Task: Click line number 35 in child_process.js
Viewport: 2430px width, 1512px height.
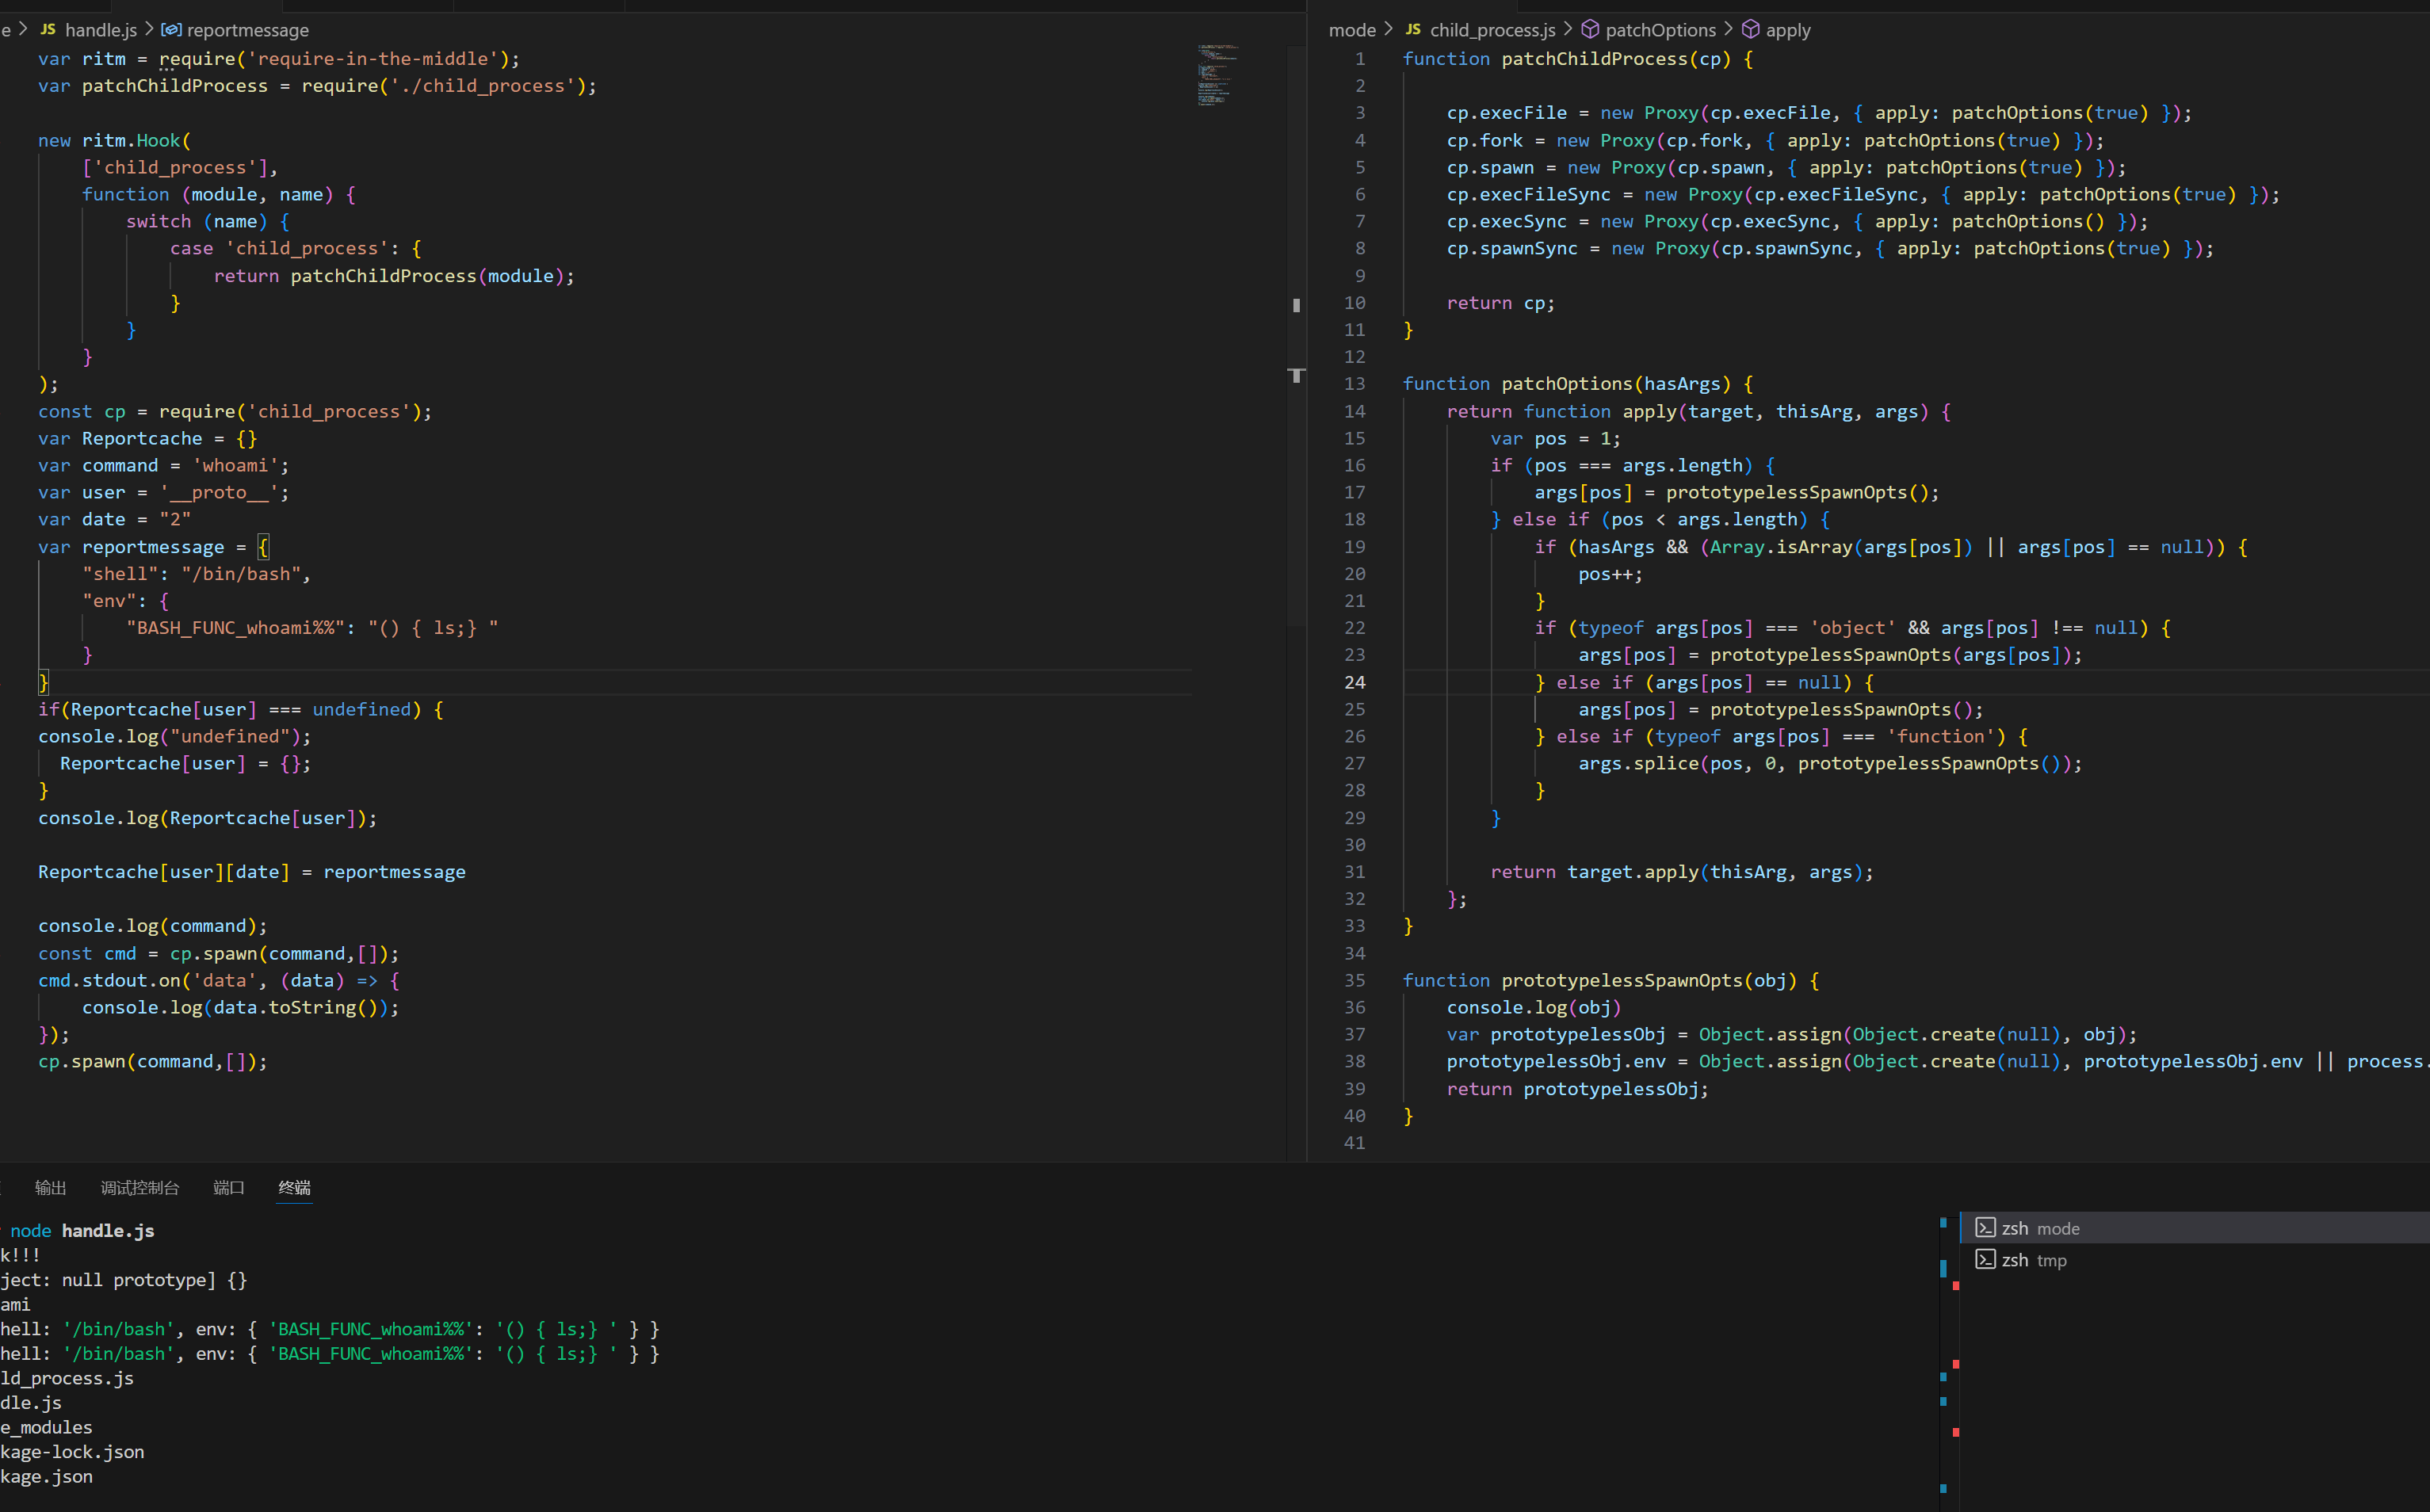Action: coord(1354,980)
